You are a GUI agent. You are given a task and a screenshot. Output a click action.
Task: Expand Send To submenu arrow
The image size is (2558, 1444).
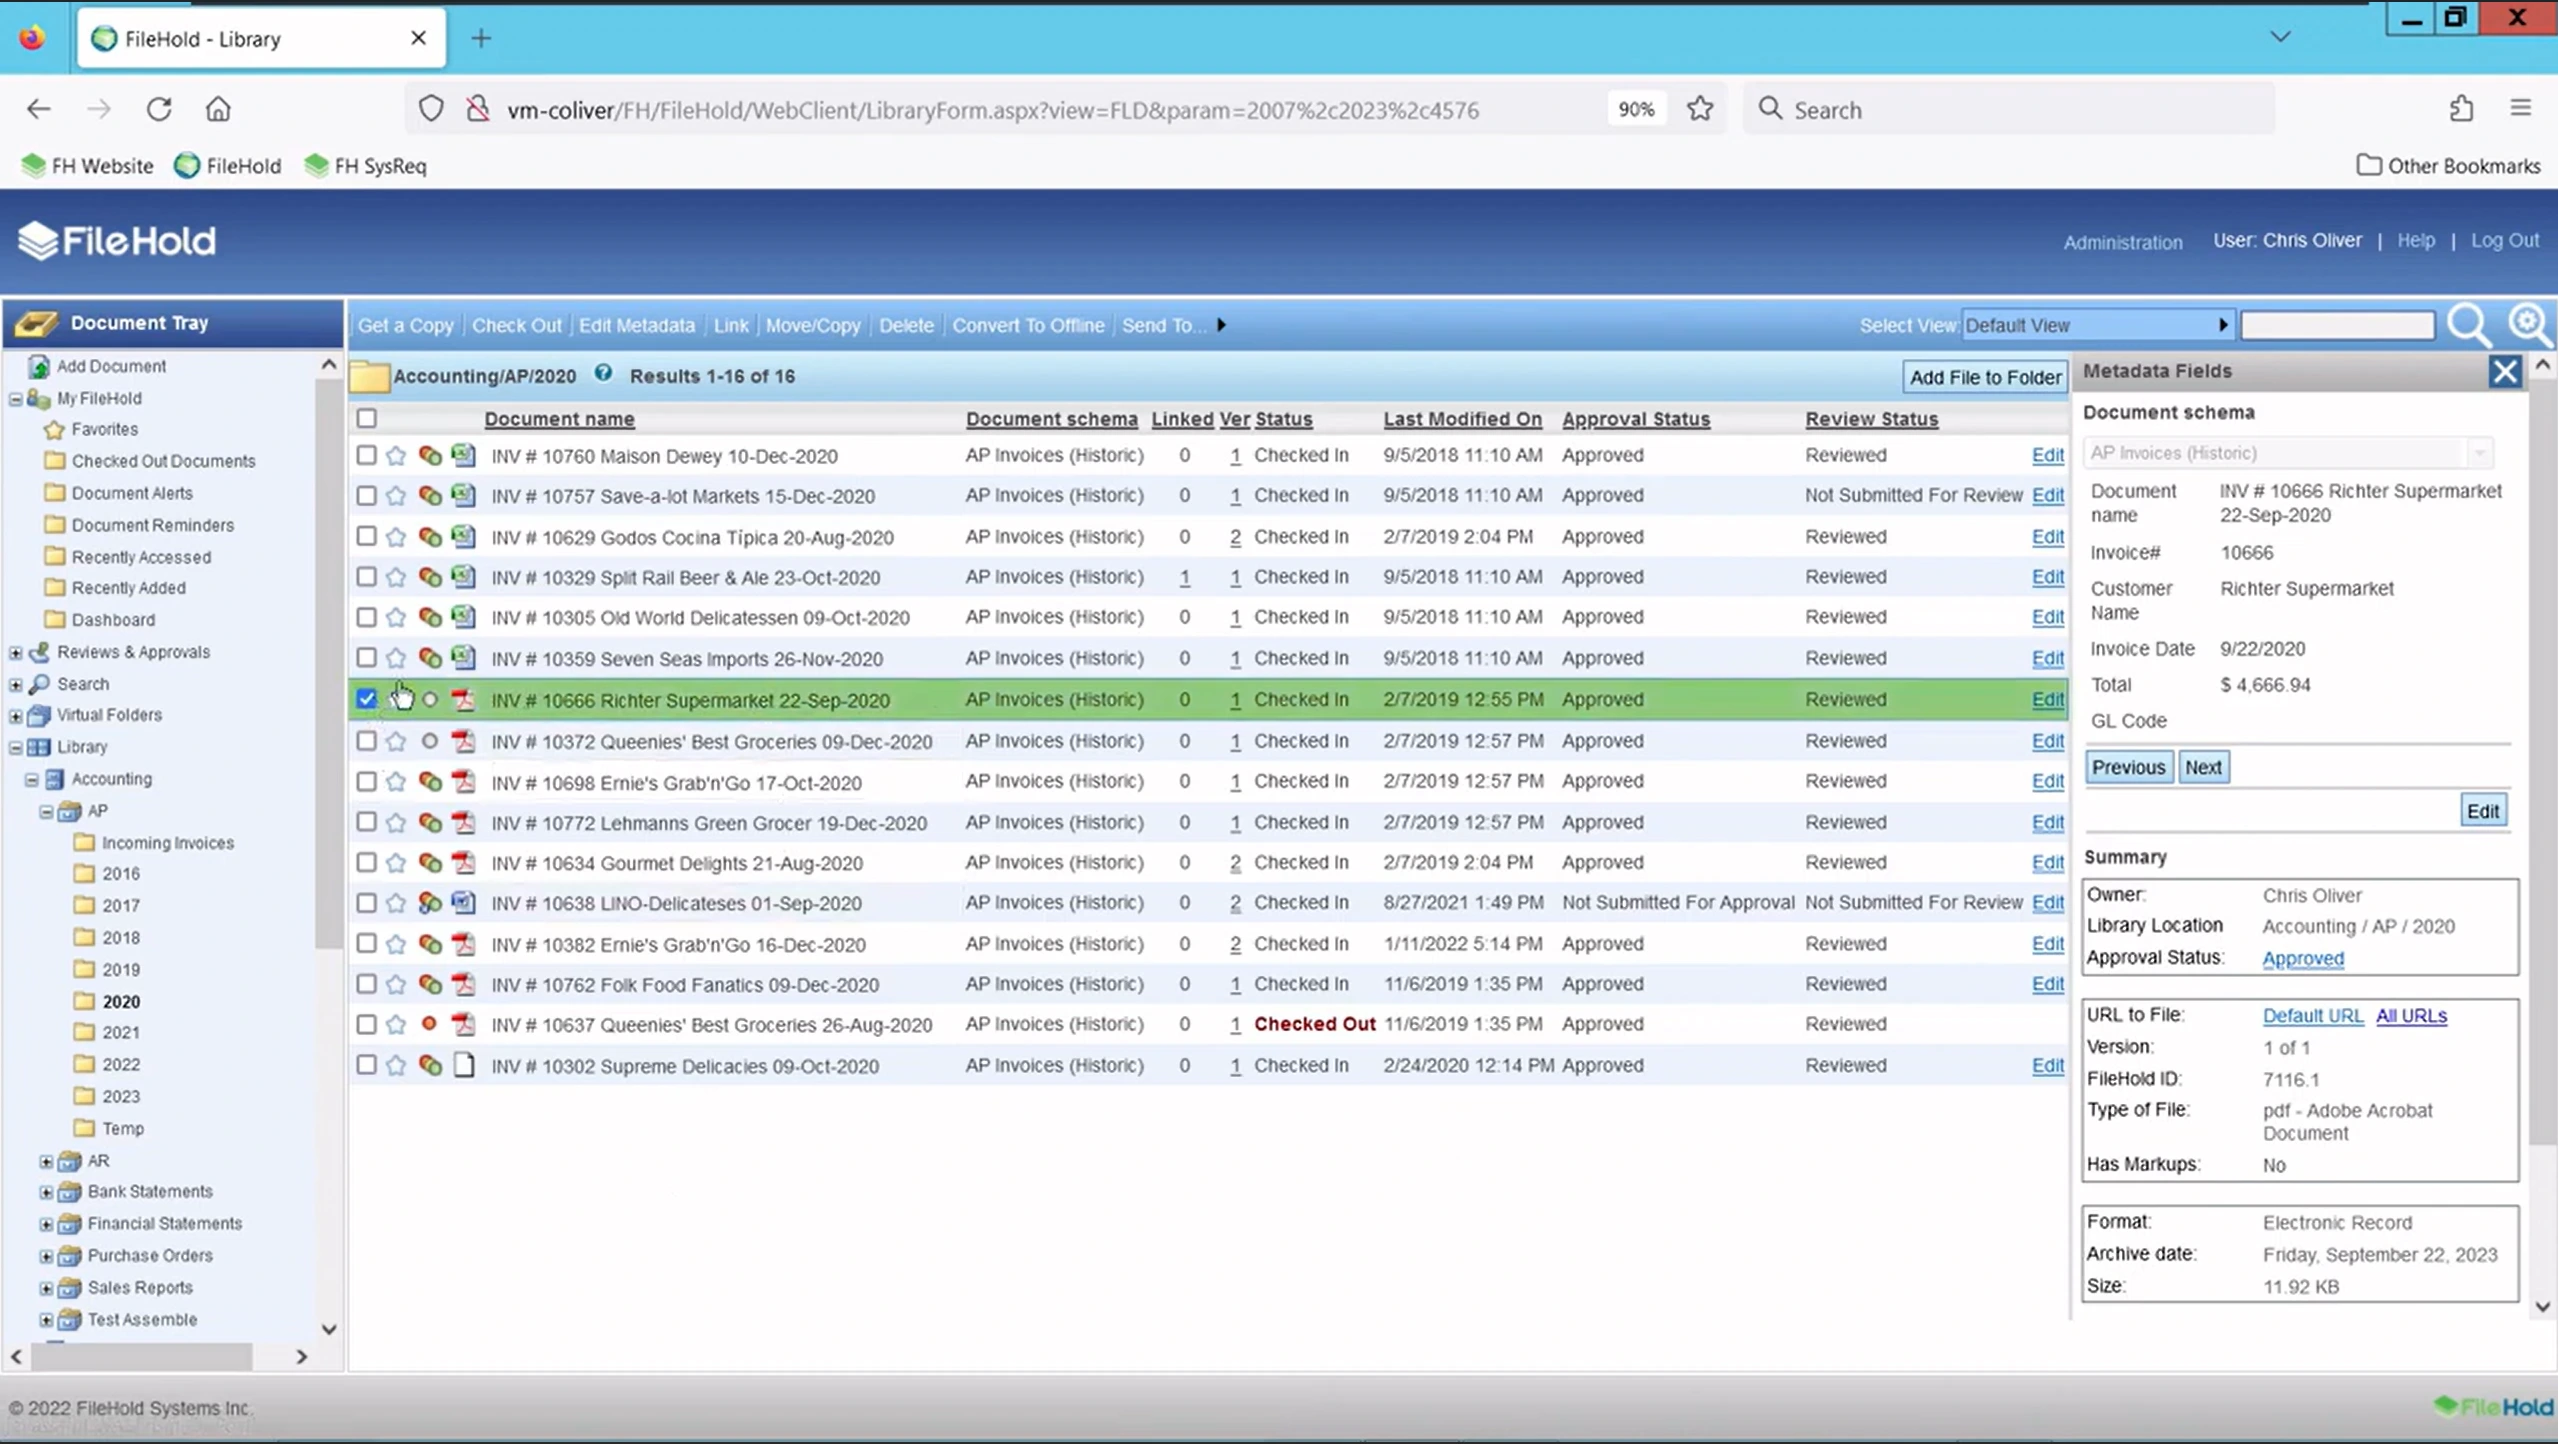(1221, 325)
